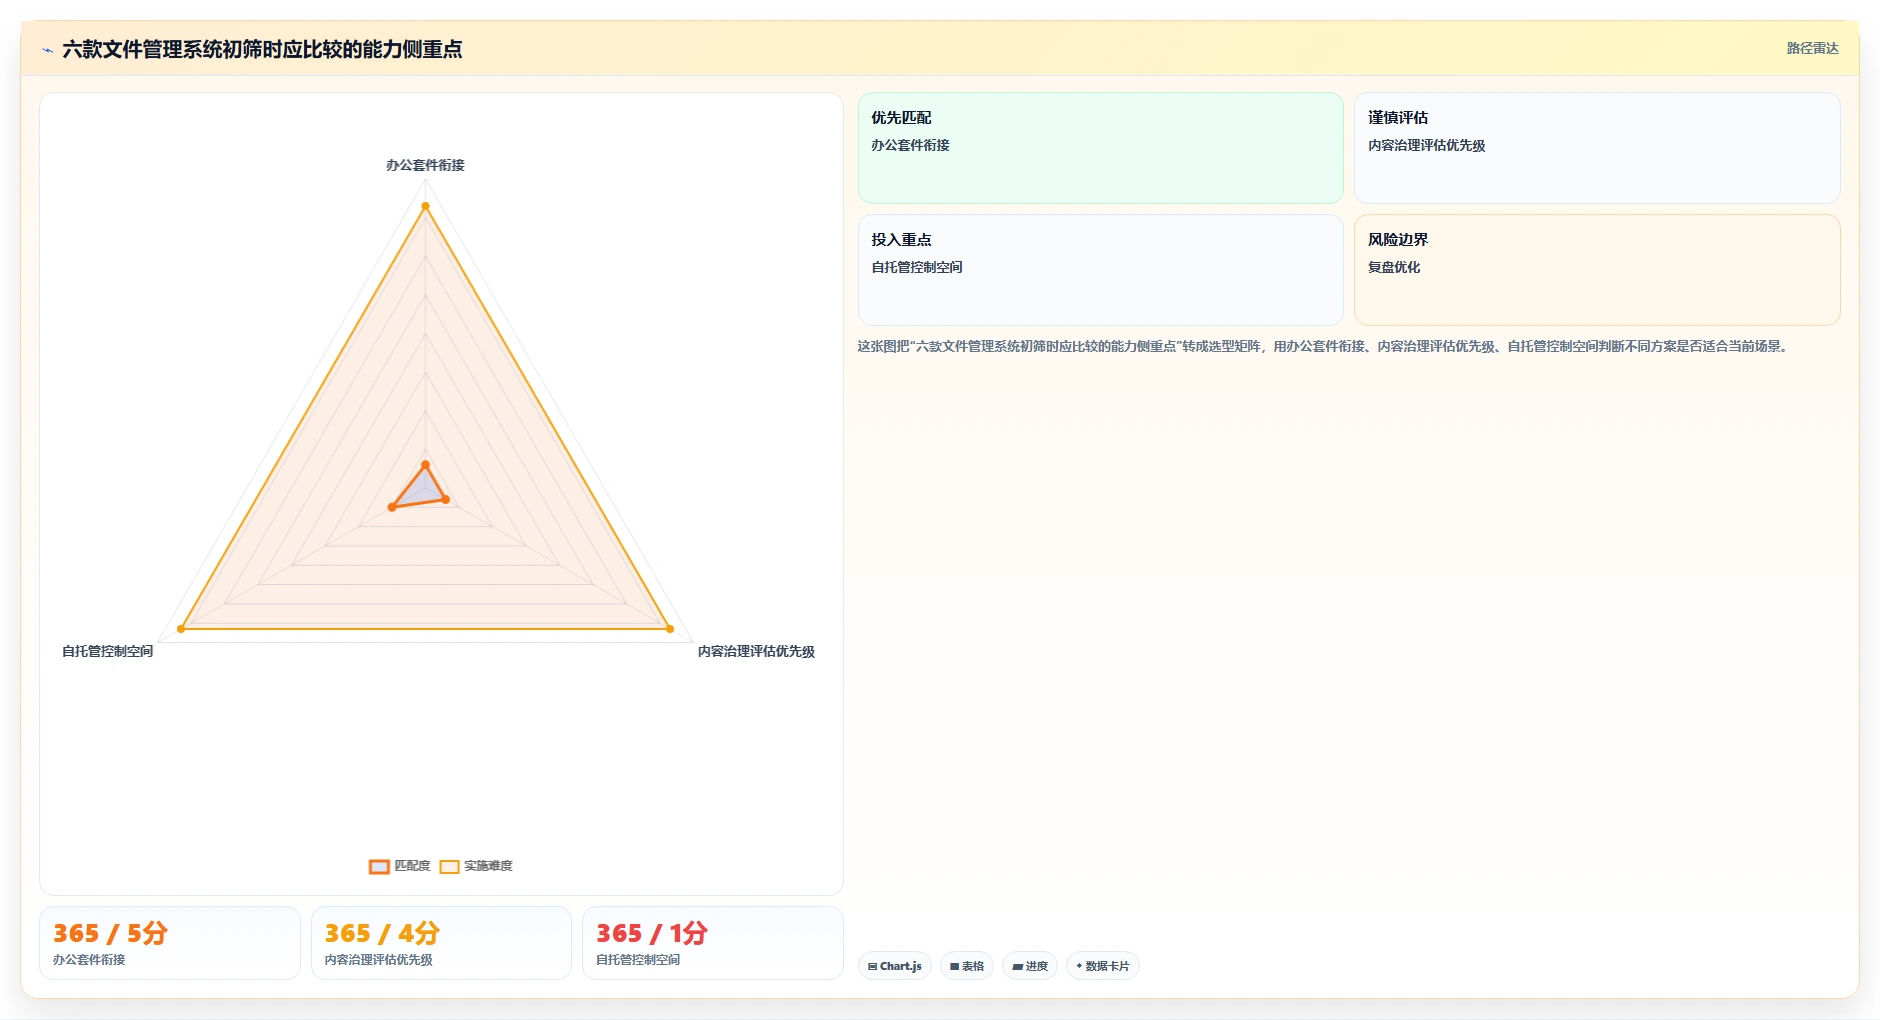The width and height of the screenshot is (1880, 1020).
Task: Click the 365 / 4分 score card
Action: coord(441,943)
